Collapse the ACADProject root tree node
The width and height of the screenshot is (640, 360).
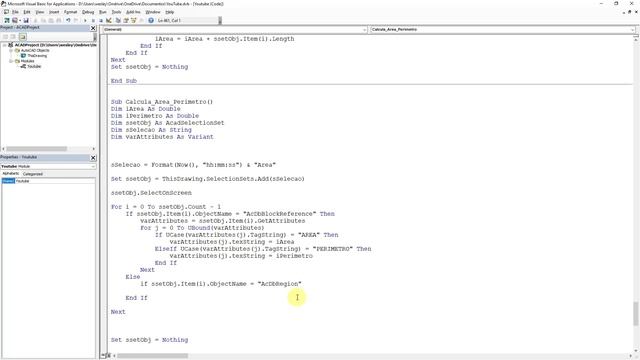4,45
